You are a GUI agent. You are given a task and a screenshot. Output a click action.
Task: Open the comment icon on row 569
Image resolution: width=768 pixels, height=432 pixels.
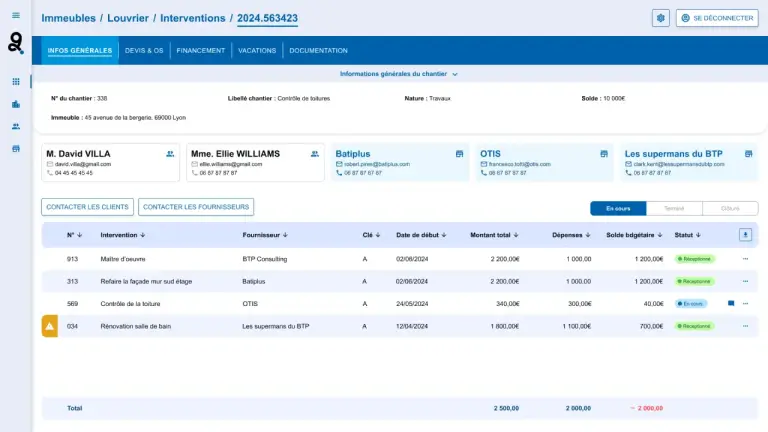click(731, 304)
